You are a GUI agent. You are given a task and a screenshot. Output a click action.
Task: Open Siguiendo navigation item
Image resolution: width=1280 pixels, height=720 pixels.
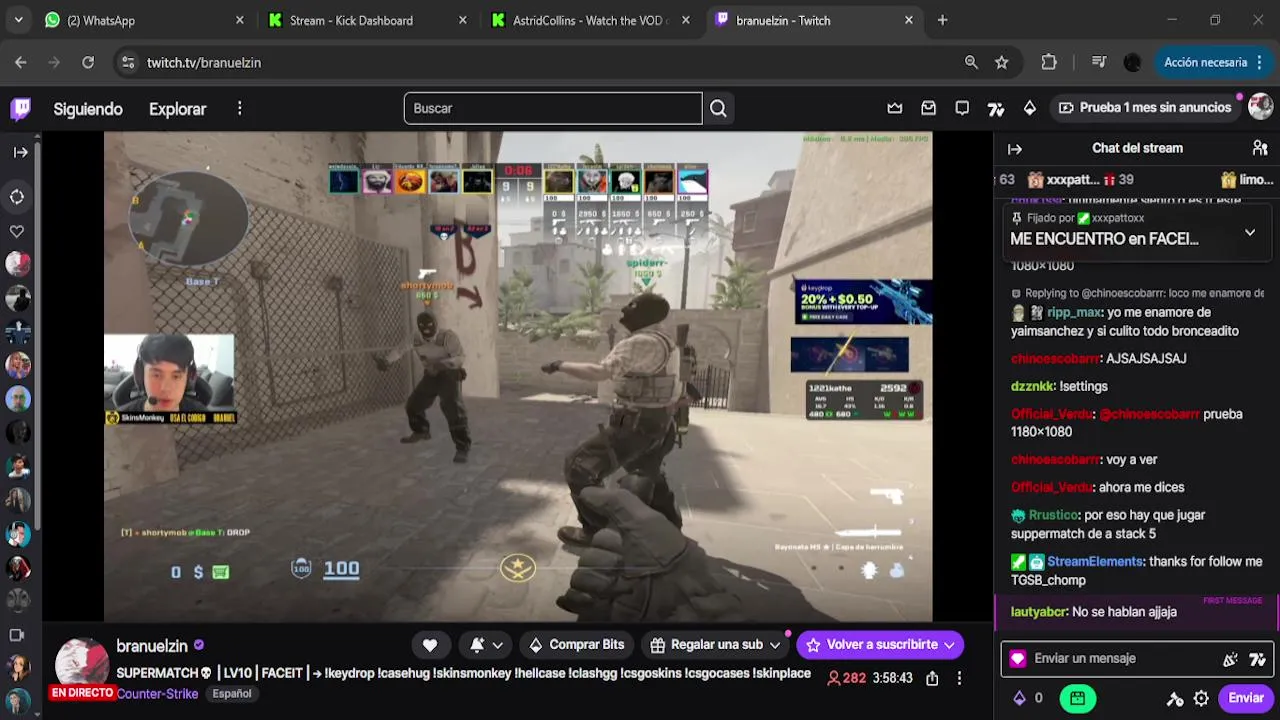88,109
